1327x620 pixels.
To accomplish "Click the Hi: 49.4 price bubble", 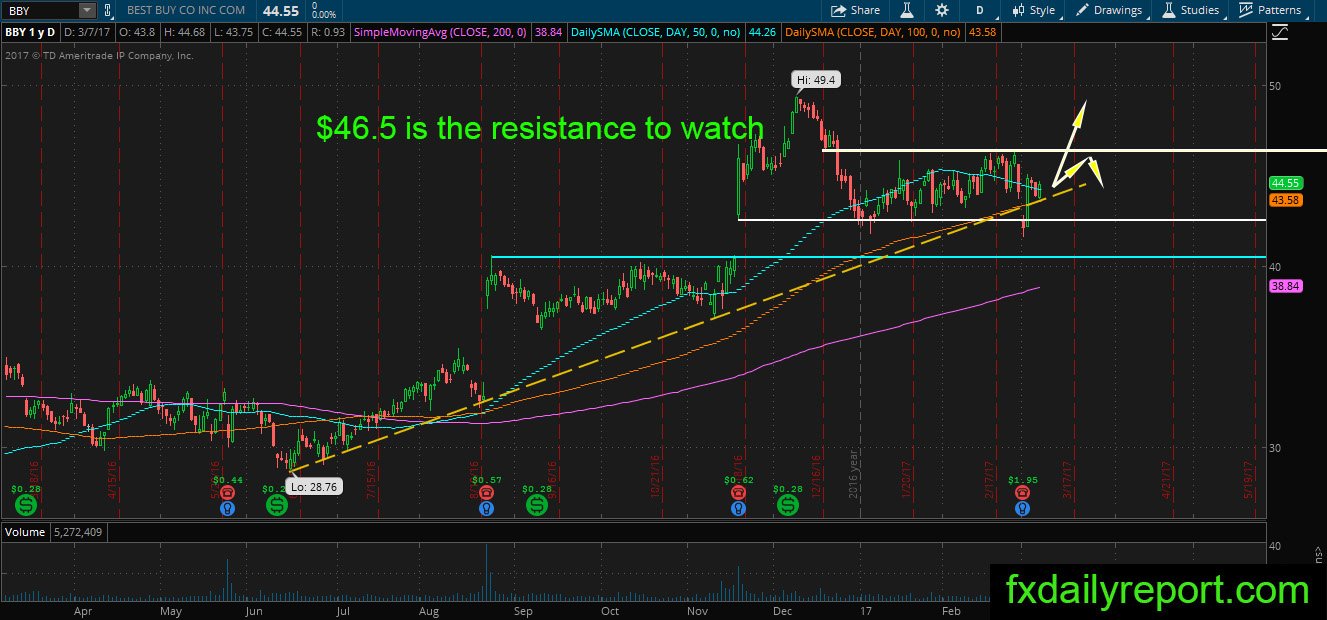I will (815, 78).
